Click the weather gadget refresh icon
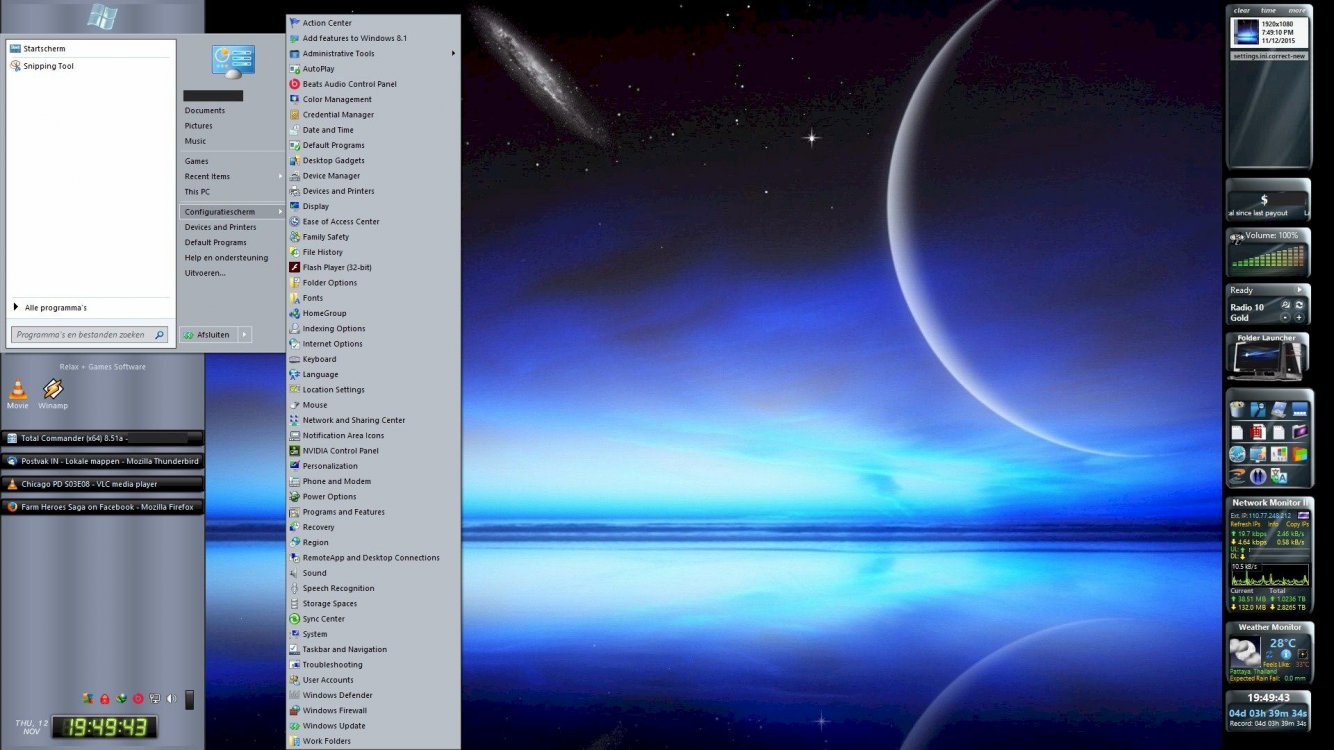The width and height of the screenshot is (1334, 750). click(x=1270, y=655)
